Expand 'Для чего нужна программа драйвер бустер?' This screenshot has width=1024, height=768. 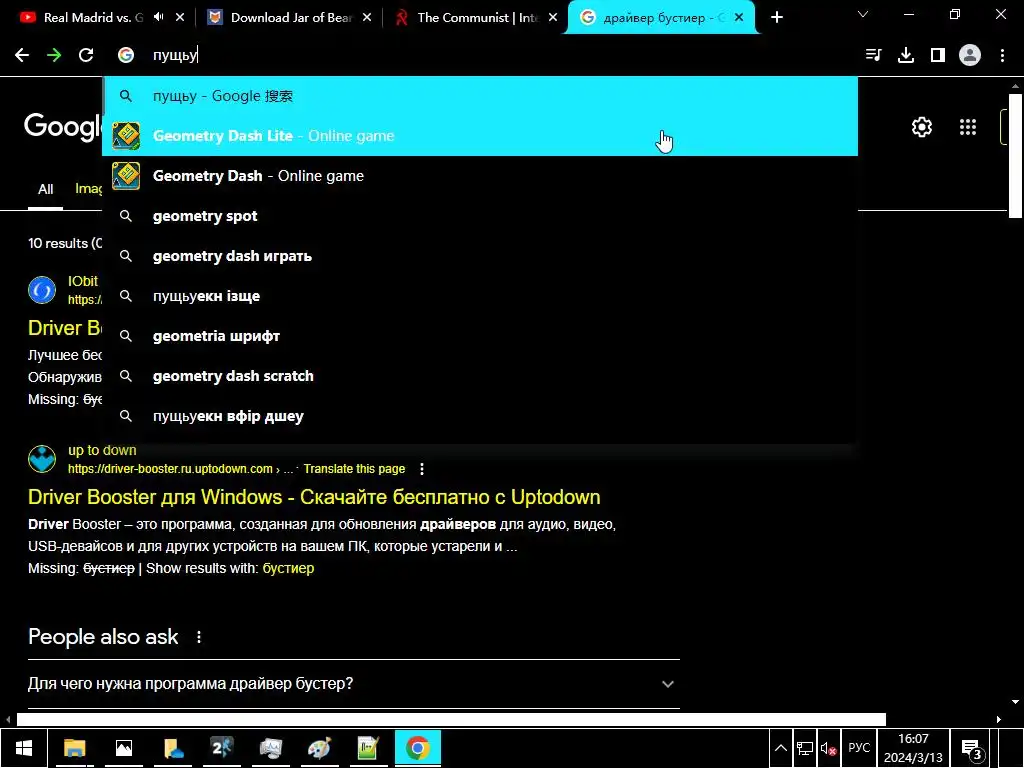click(353, 684)
